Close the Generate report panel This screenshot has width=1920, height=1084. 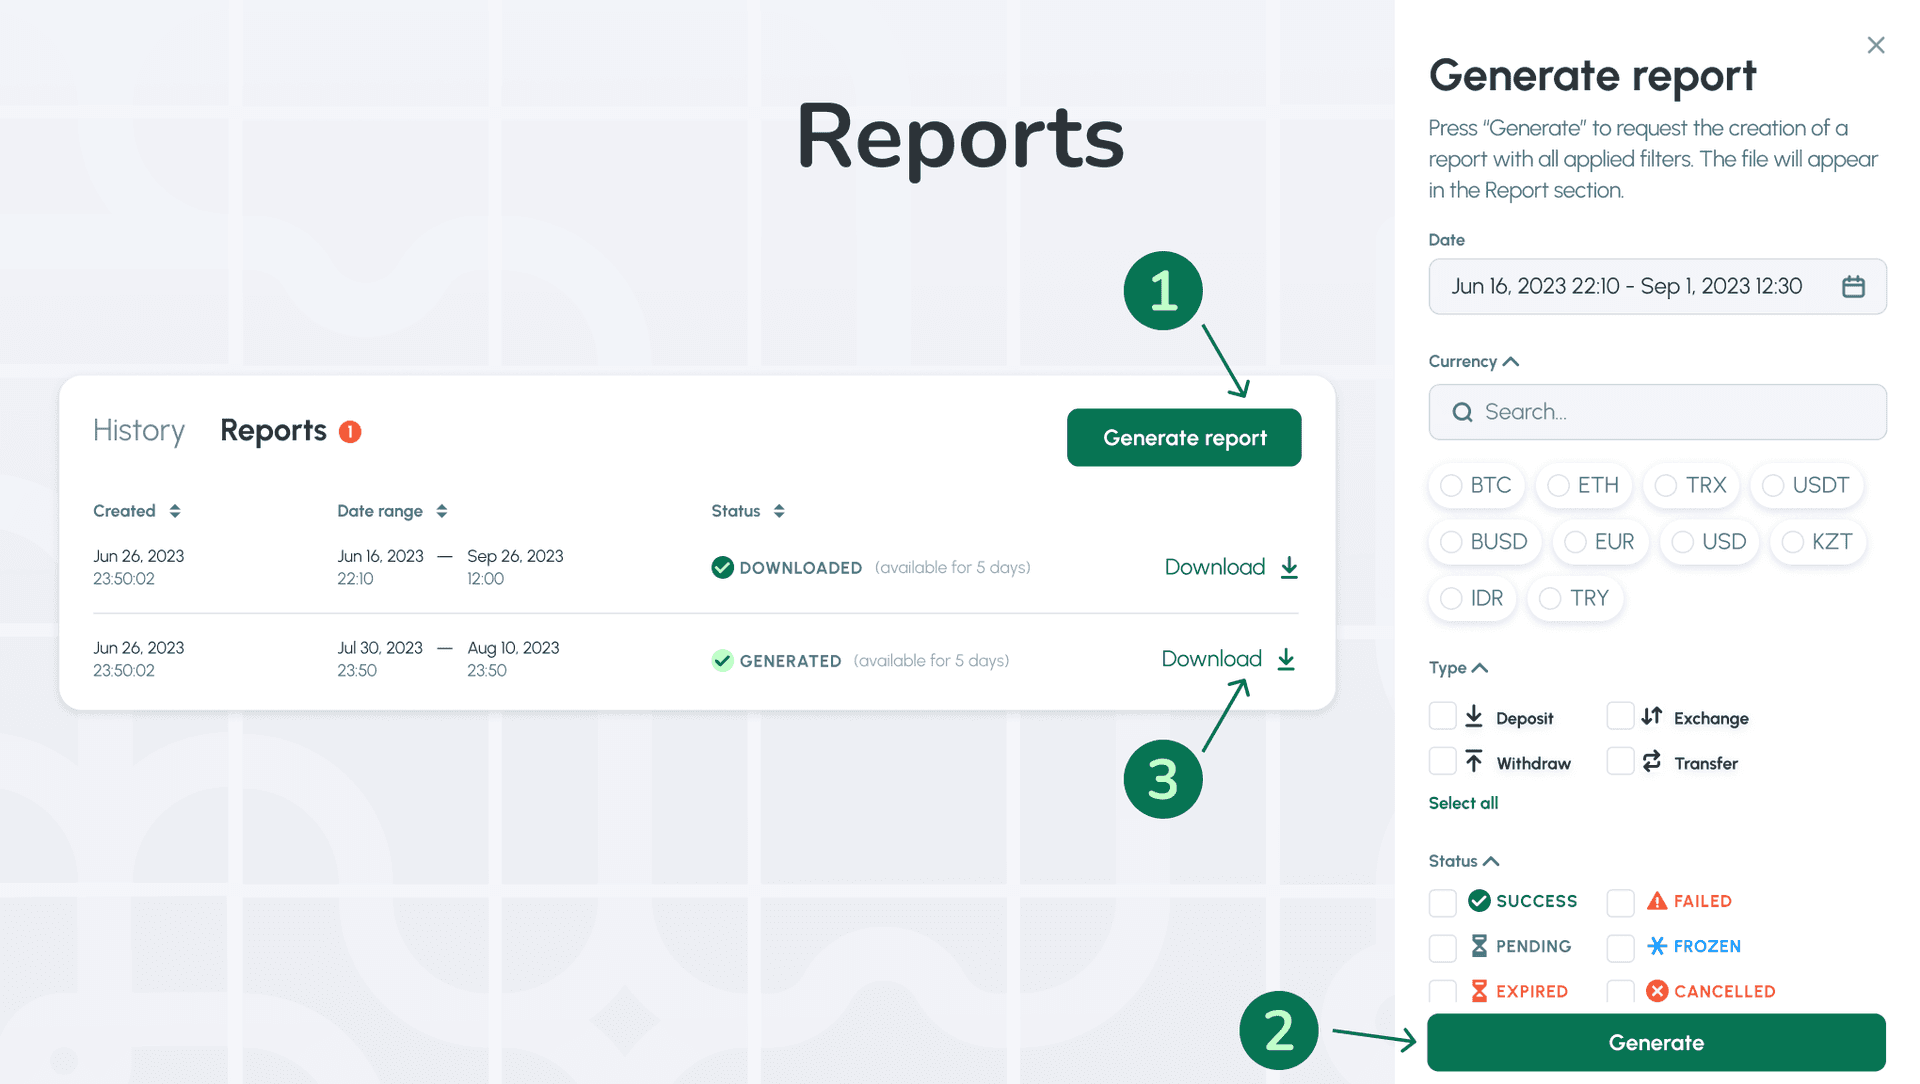pos(1876,45)
